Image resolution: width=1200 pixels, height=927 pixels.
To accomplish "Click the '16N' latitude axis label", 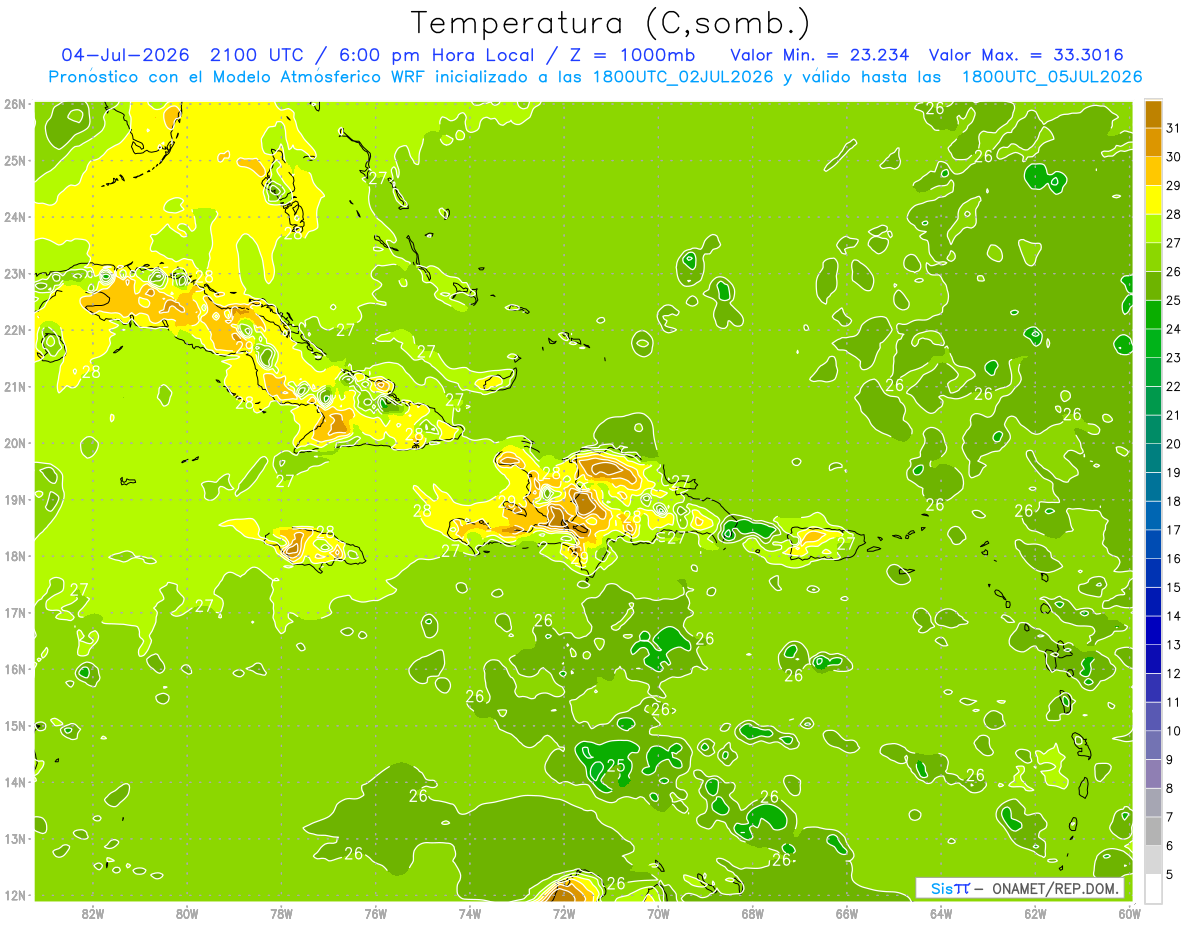I will [15, 669].
